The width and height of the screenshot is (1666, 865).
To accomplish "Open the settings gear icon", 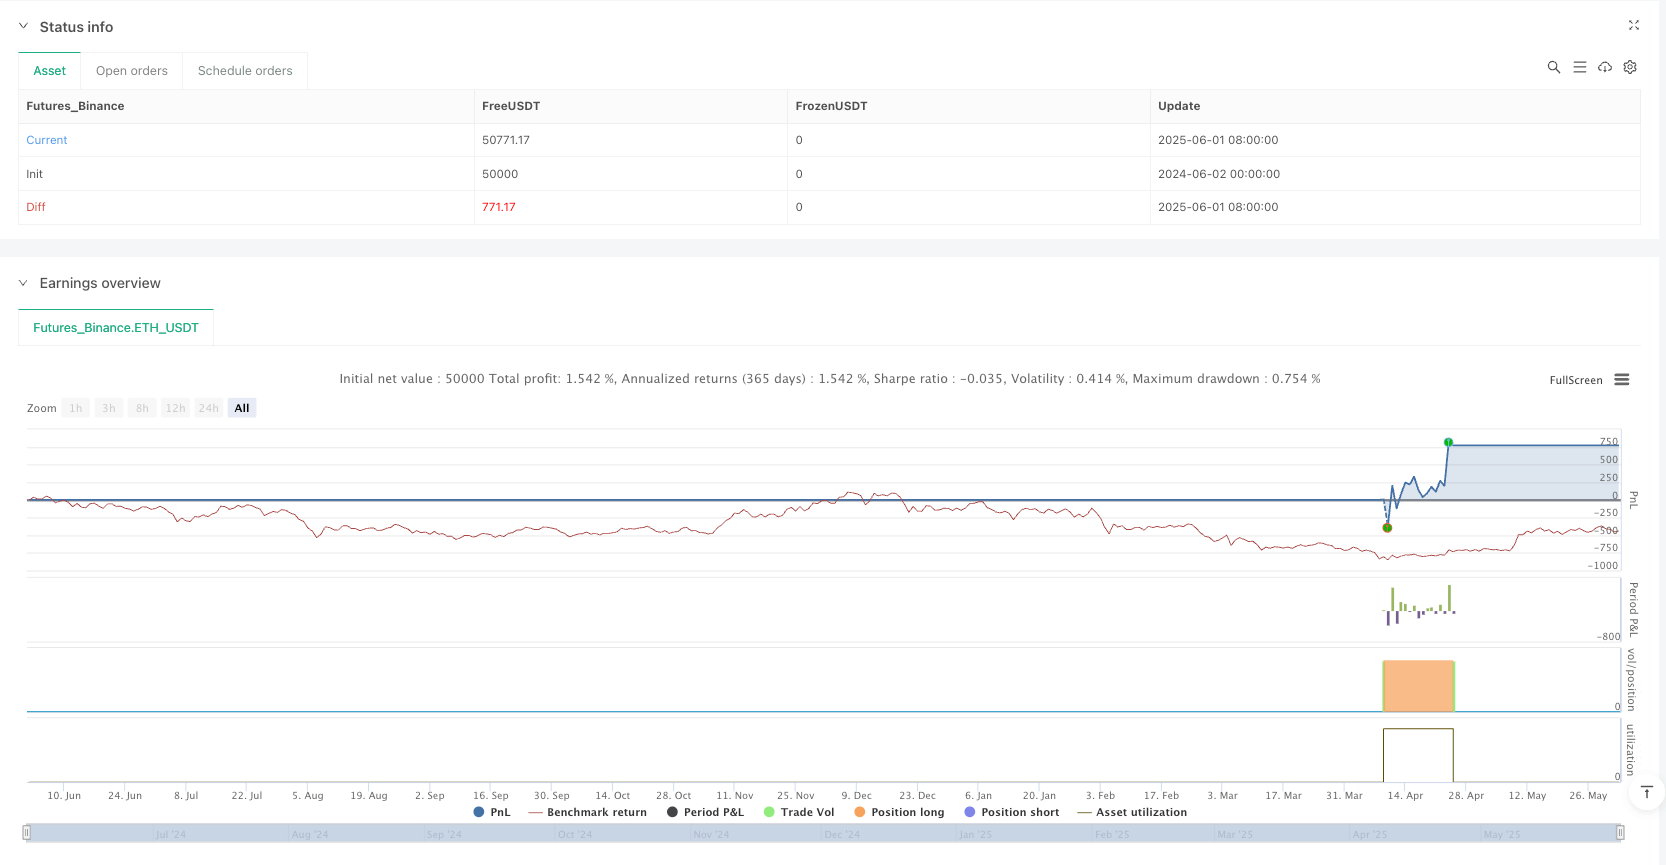I will tap(1630, 67).
